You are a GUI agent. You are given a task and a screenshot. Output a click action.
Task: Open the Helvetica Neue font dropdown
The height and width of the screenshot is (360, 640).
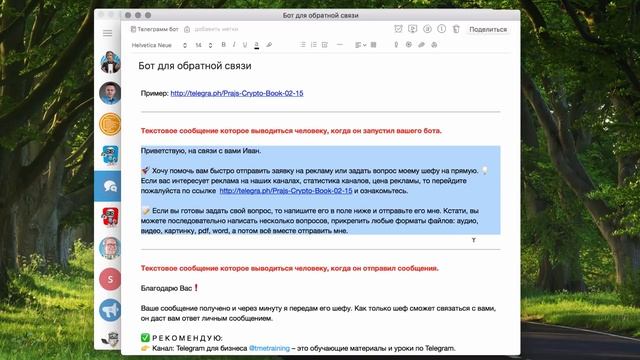159,45
